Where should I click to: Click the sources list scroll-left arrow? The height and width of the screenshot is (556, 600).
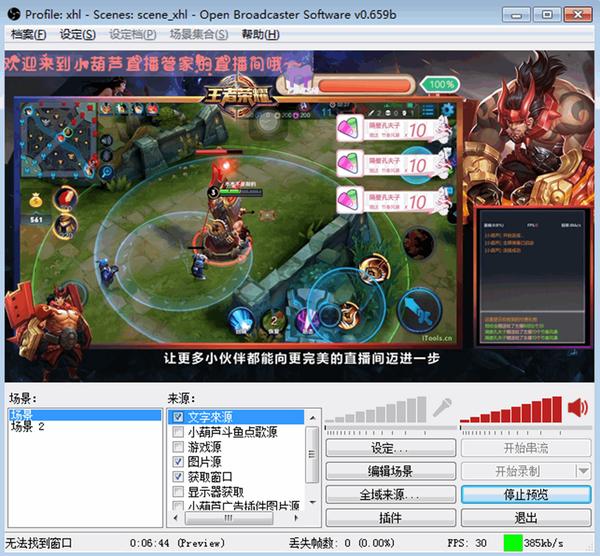(x=176, y=518)
